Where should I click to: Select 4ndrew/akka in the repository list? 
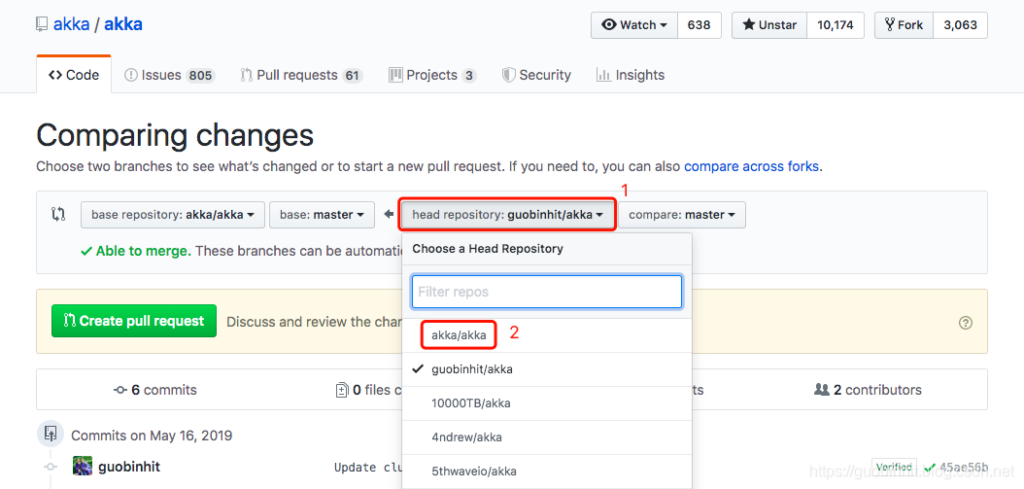(547, 437)
